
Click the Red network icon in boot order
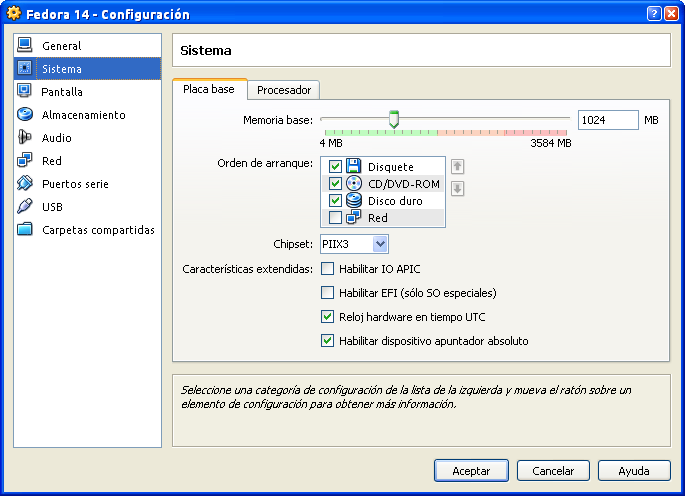[x=353, y=217]
